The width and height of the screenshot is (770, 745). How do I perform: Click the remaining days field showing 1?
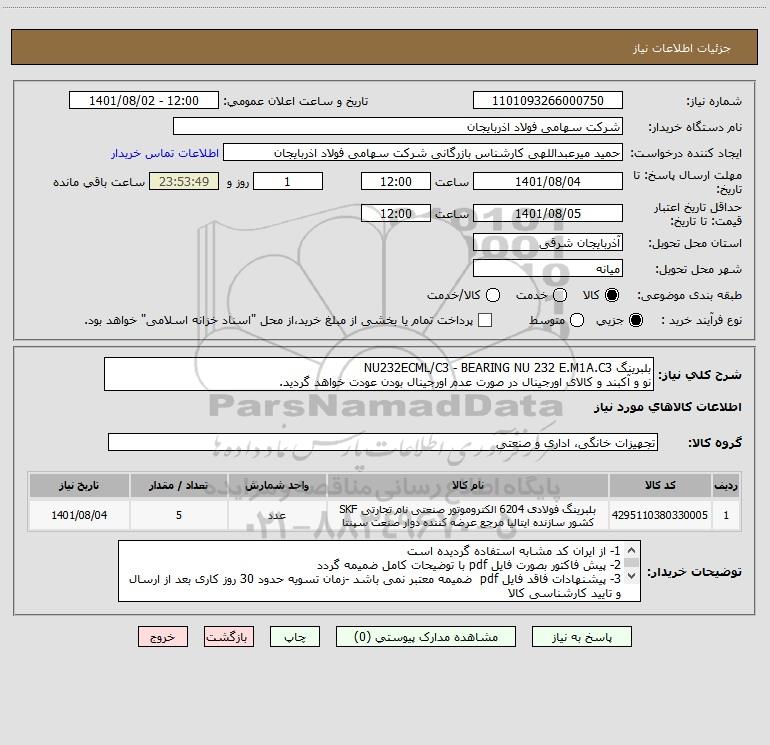(x=288, y=181)
